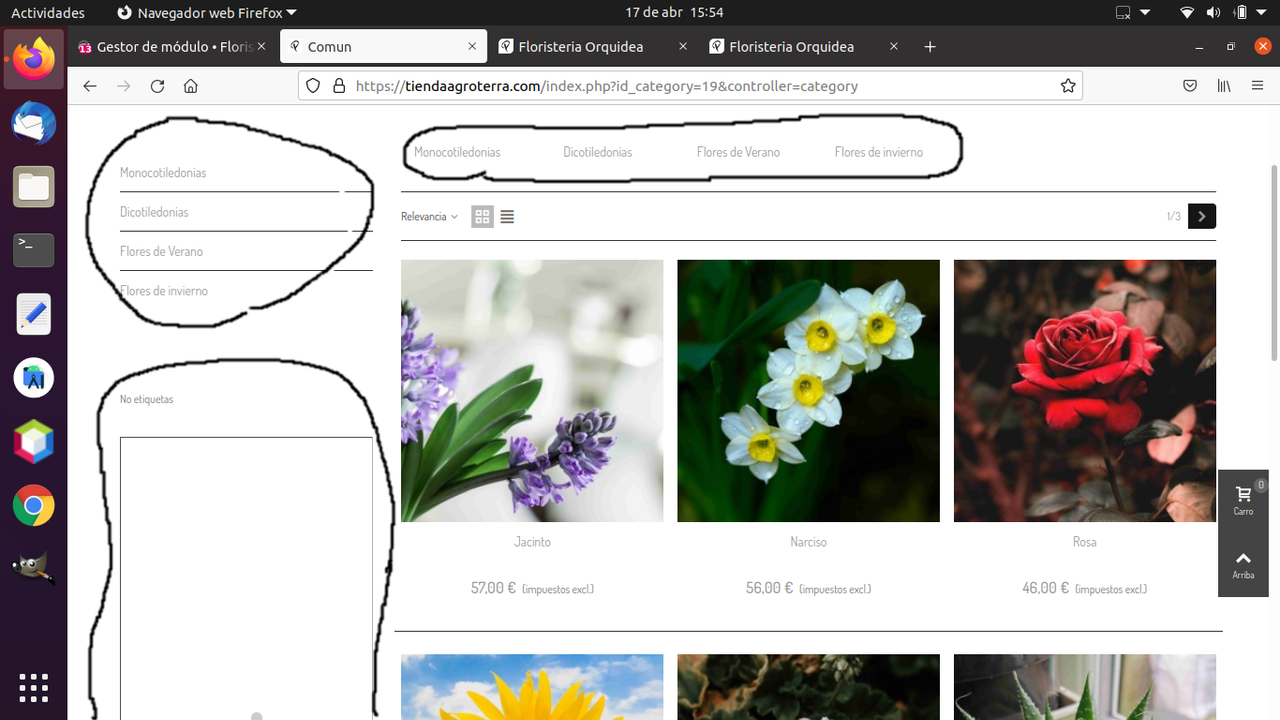This screenshot has height=720, width=1280.
Task: Open the Files manager in the dock
Action: tap(34, 187)
